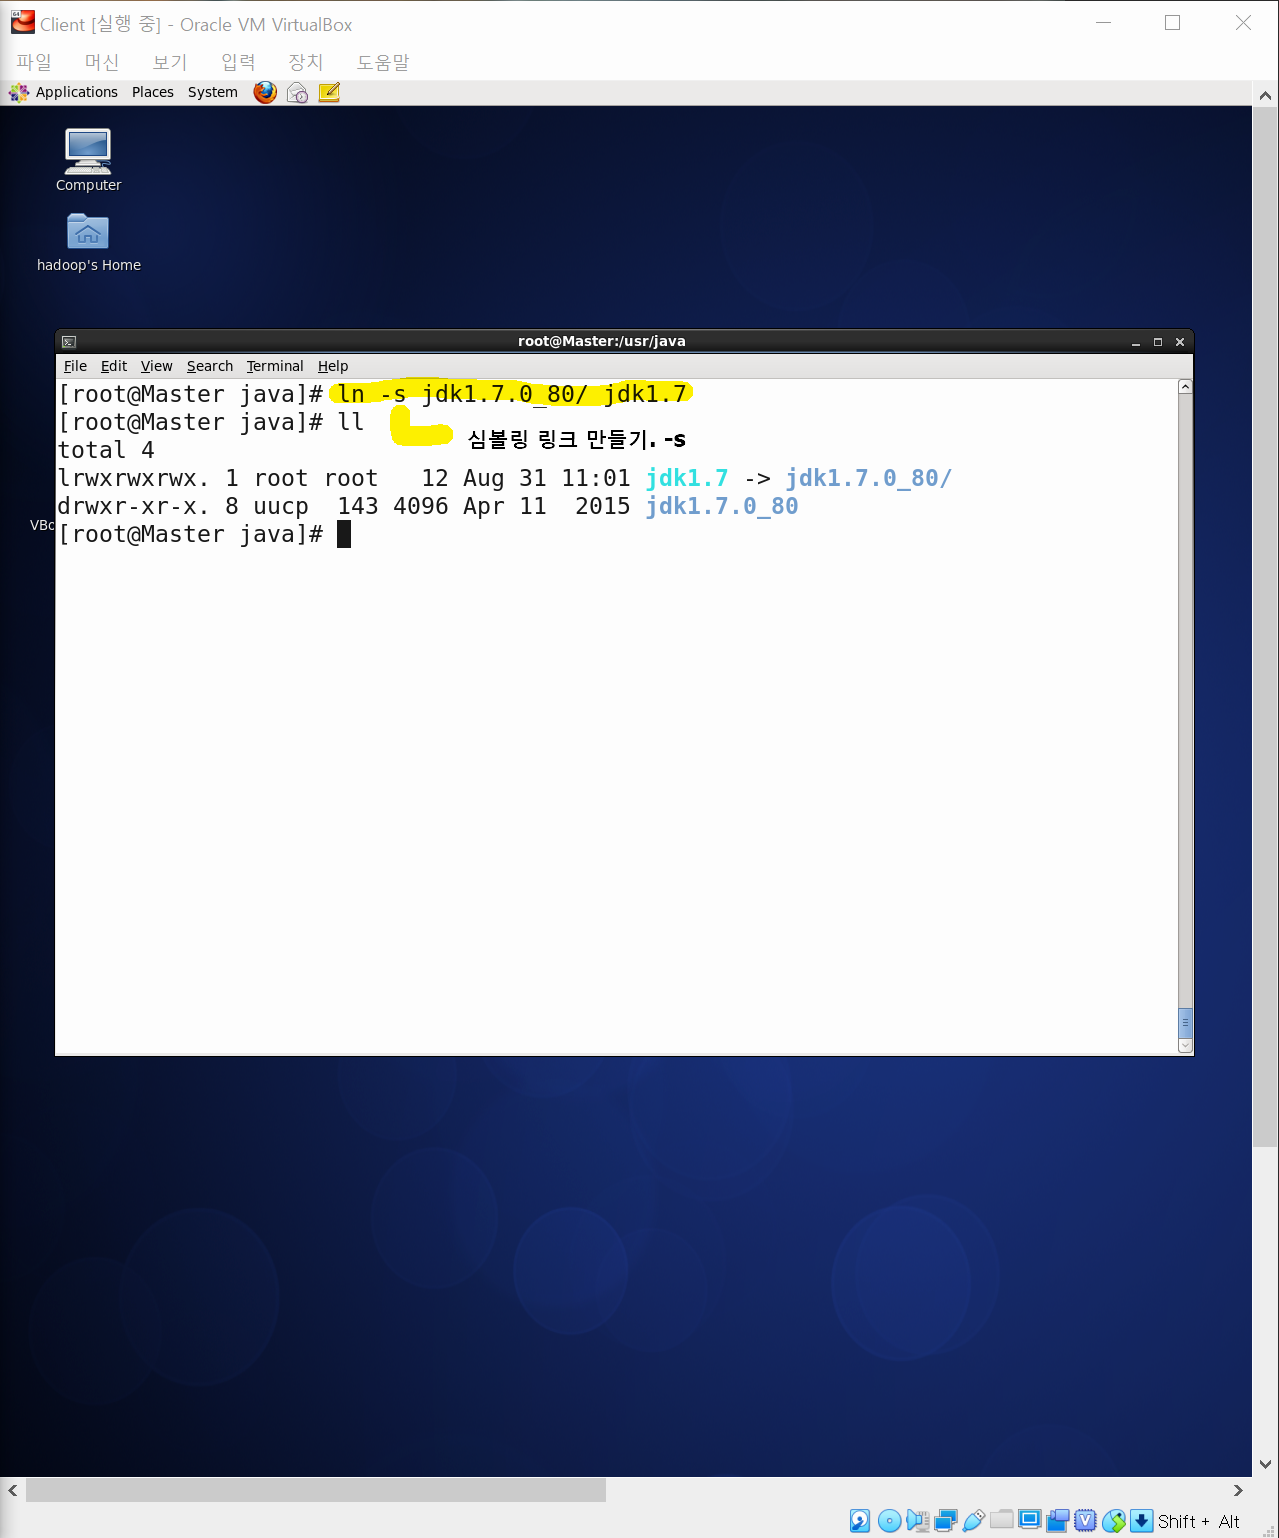
Task: Click the VirtualBox horizontal scrollbar thumb
Action: pyautogui.click(x=316, y=1490)
